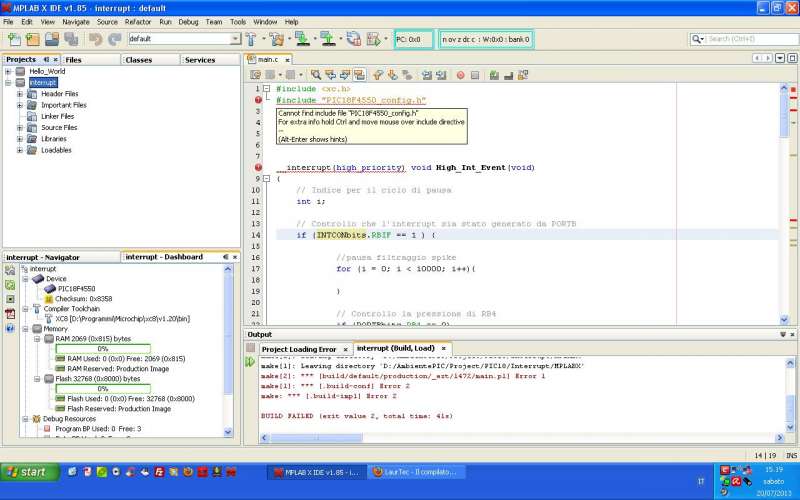Select the main.c editor tab
This screenshot has height=500, width=800.
coord(268,60)
